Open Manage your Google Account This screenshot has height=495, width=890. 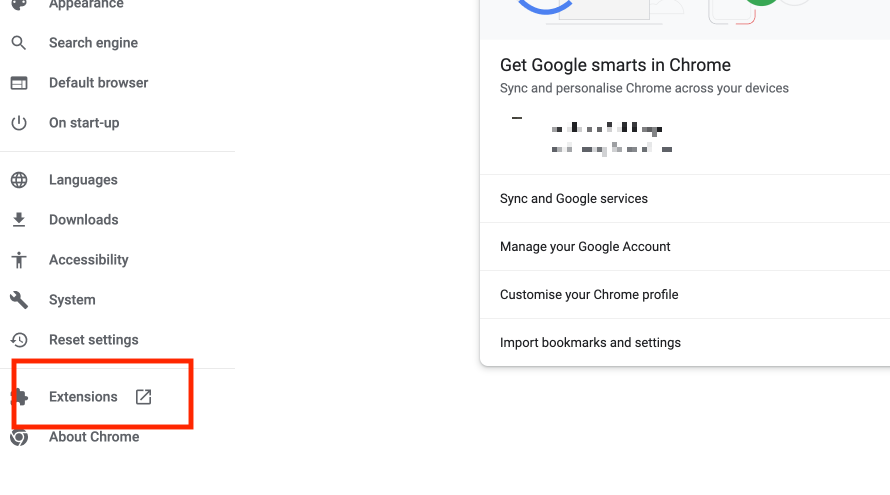pyautogui.click(x=685, y=246)
